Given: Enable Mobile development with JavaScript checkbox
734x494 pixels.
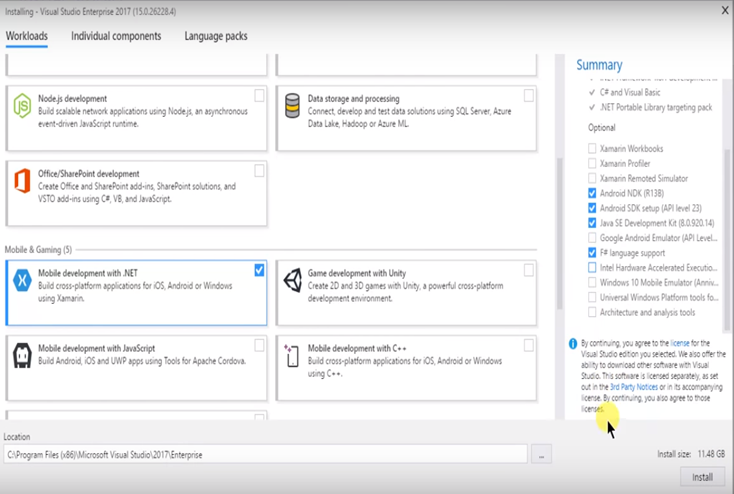Looking at the screenshot, I should pyautogui.click(x=259, y=346).
